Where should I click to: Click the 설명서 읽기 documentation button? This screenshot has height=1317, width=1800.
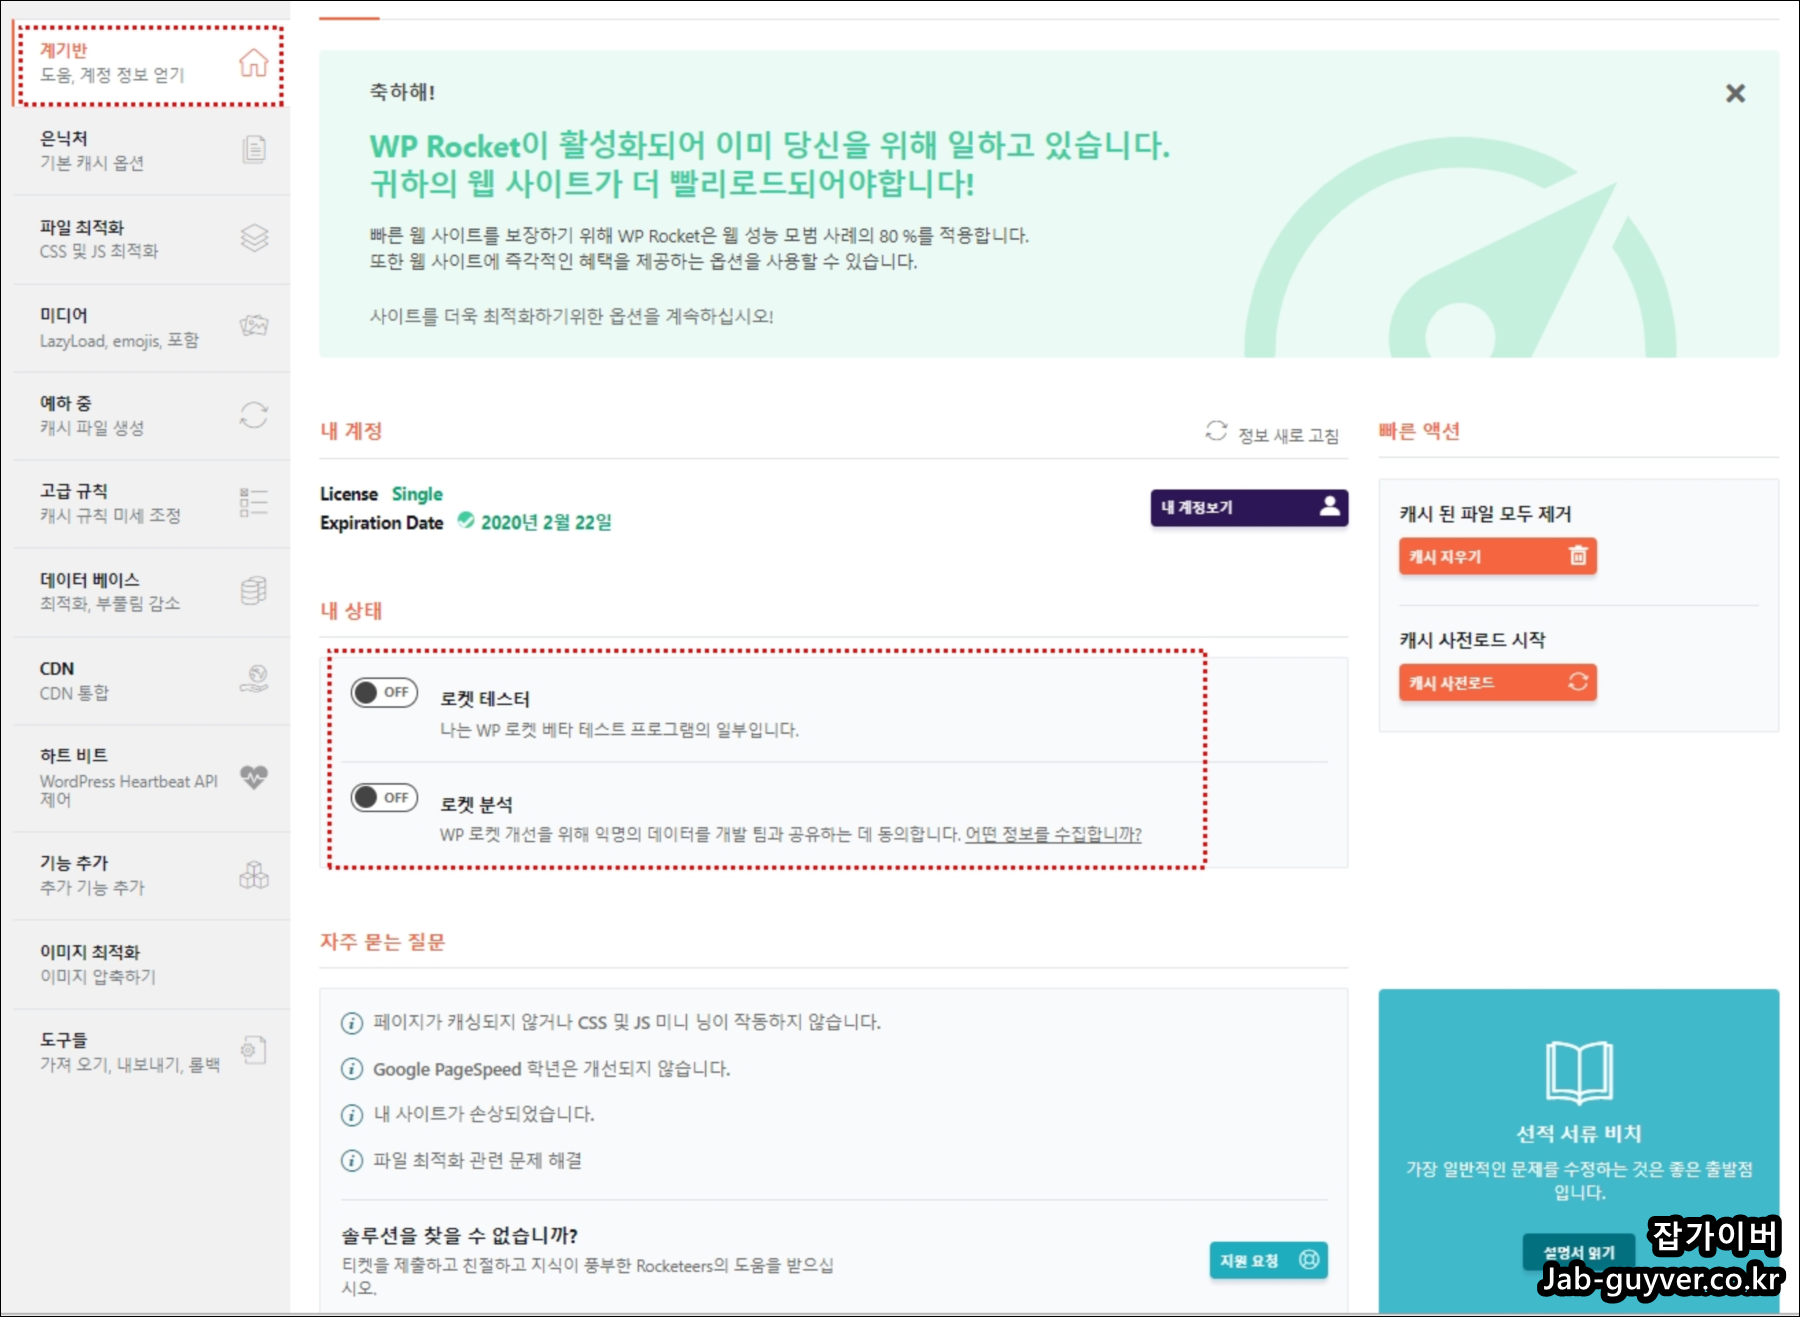[1578, 1252]
